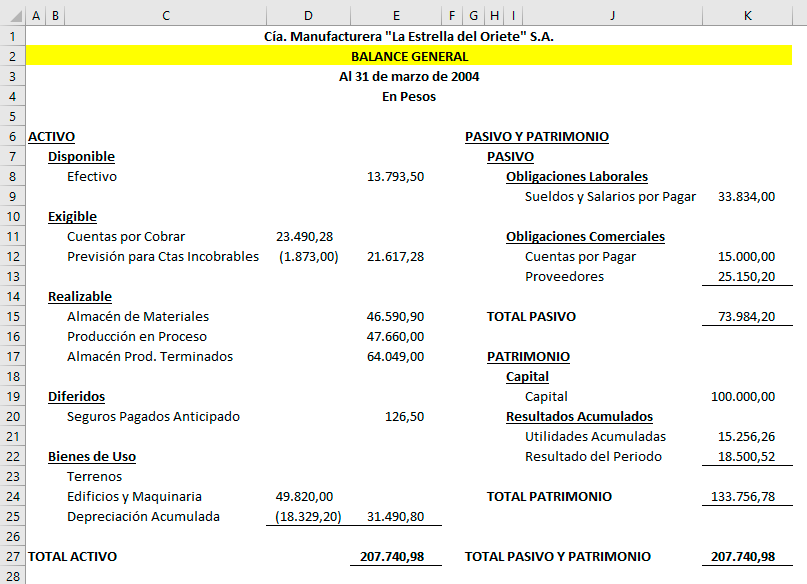Click the Terrenos label
The width and height of the screenshot is (807, 584).
[x=95, y=476]
